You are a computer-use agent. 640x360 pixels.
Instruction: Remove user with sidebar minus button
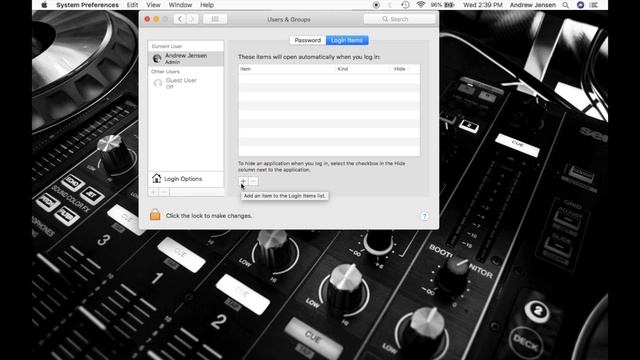pyautogui.click(x=164, y=192)
